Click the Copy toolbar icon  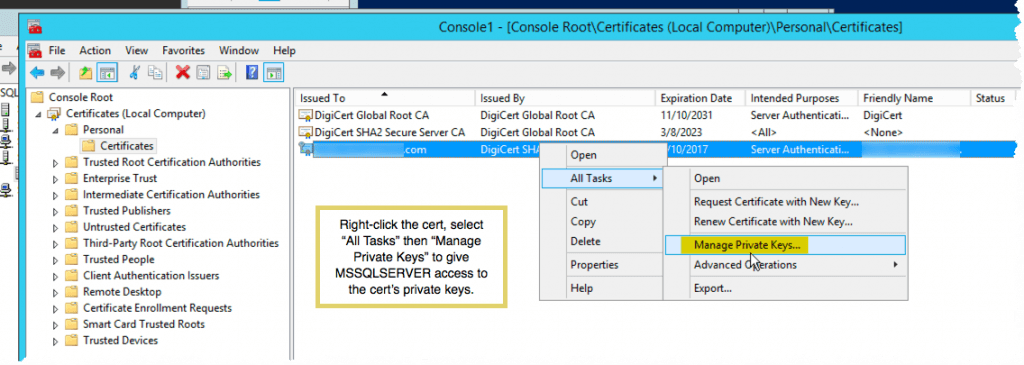pos(155,72)
